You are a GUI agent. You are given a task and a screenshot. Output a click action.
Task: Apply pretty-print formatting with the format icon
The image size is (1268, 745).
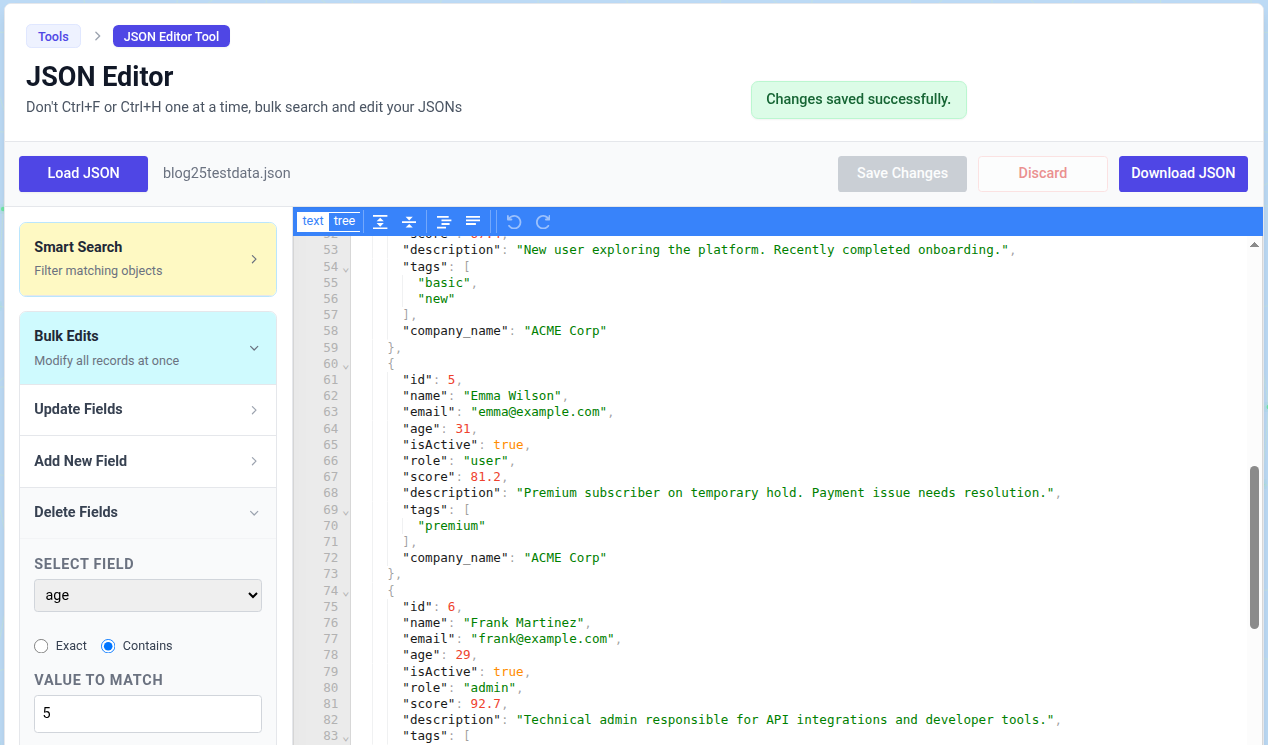point(443,221)
